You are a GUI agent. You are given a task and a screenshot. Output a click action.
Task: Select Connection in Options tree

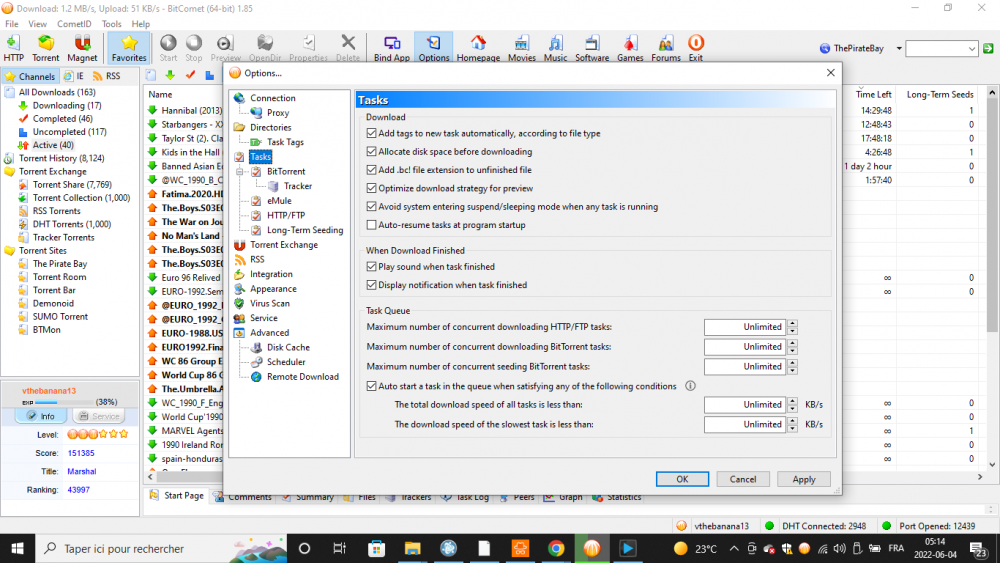(x=272, y=98)
